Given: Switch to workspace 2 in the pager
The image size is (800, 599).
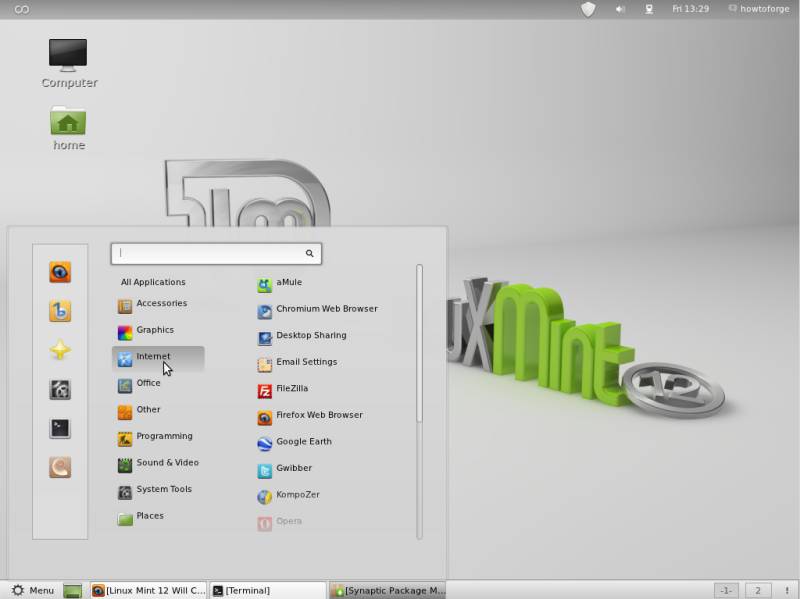Looking at the screenshot, I should tap(758, 591).
